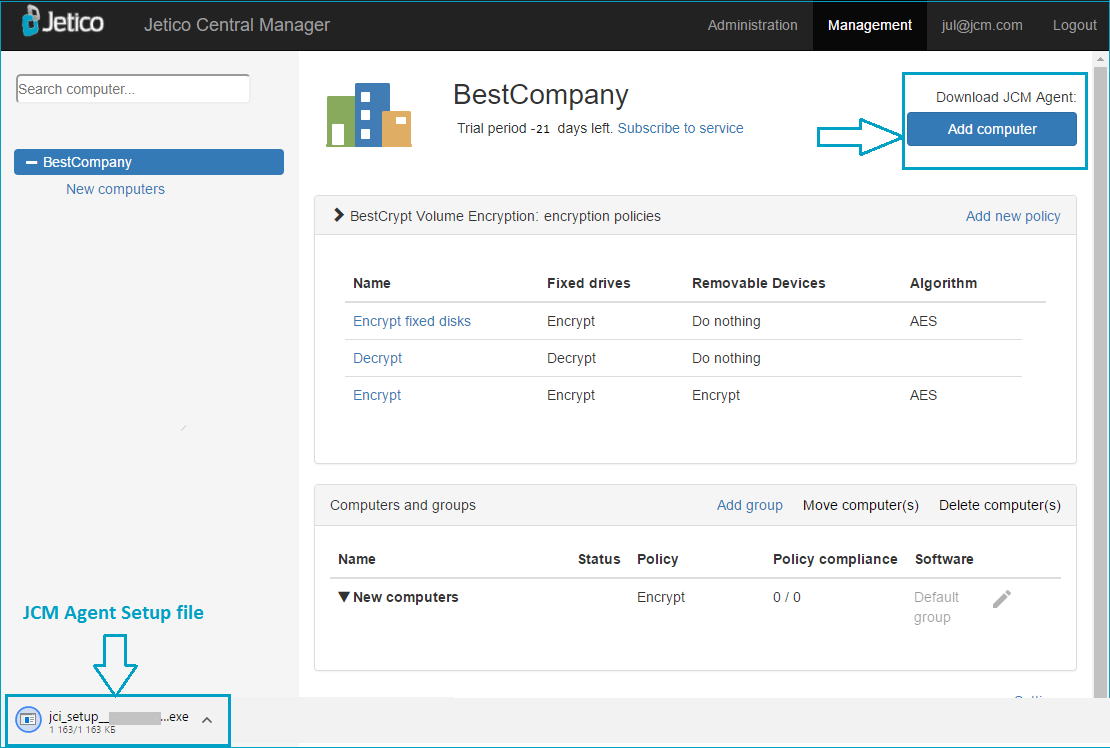Click Add new policy link
Viewport: 1110px width, 748px height.
point(1013,216)
